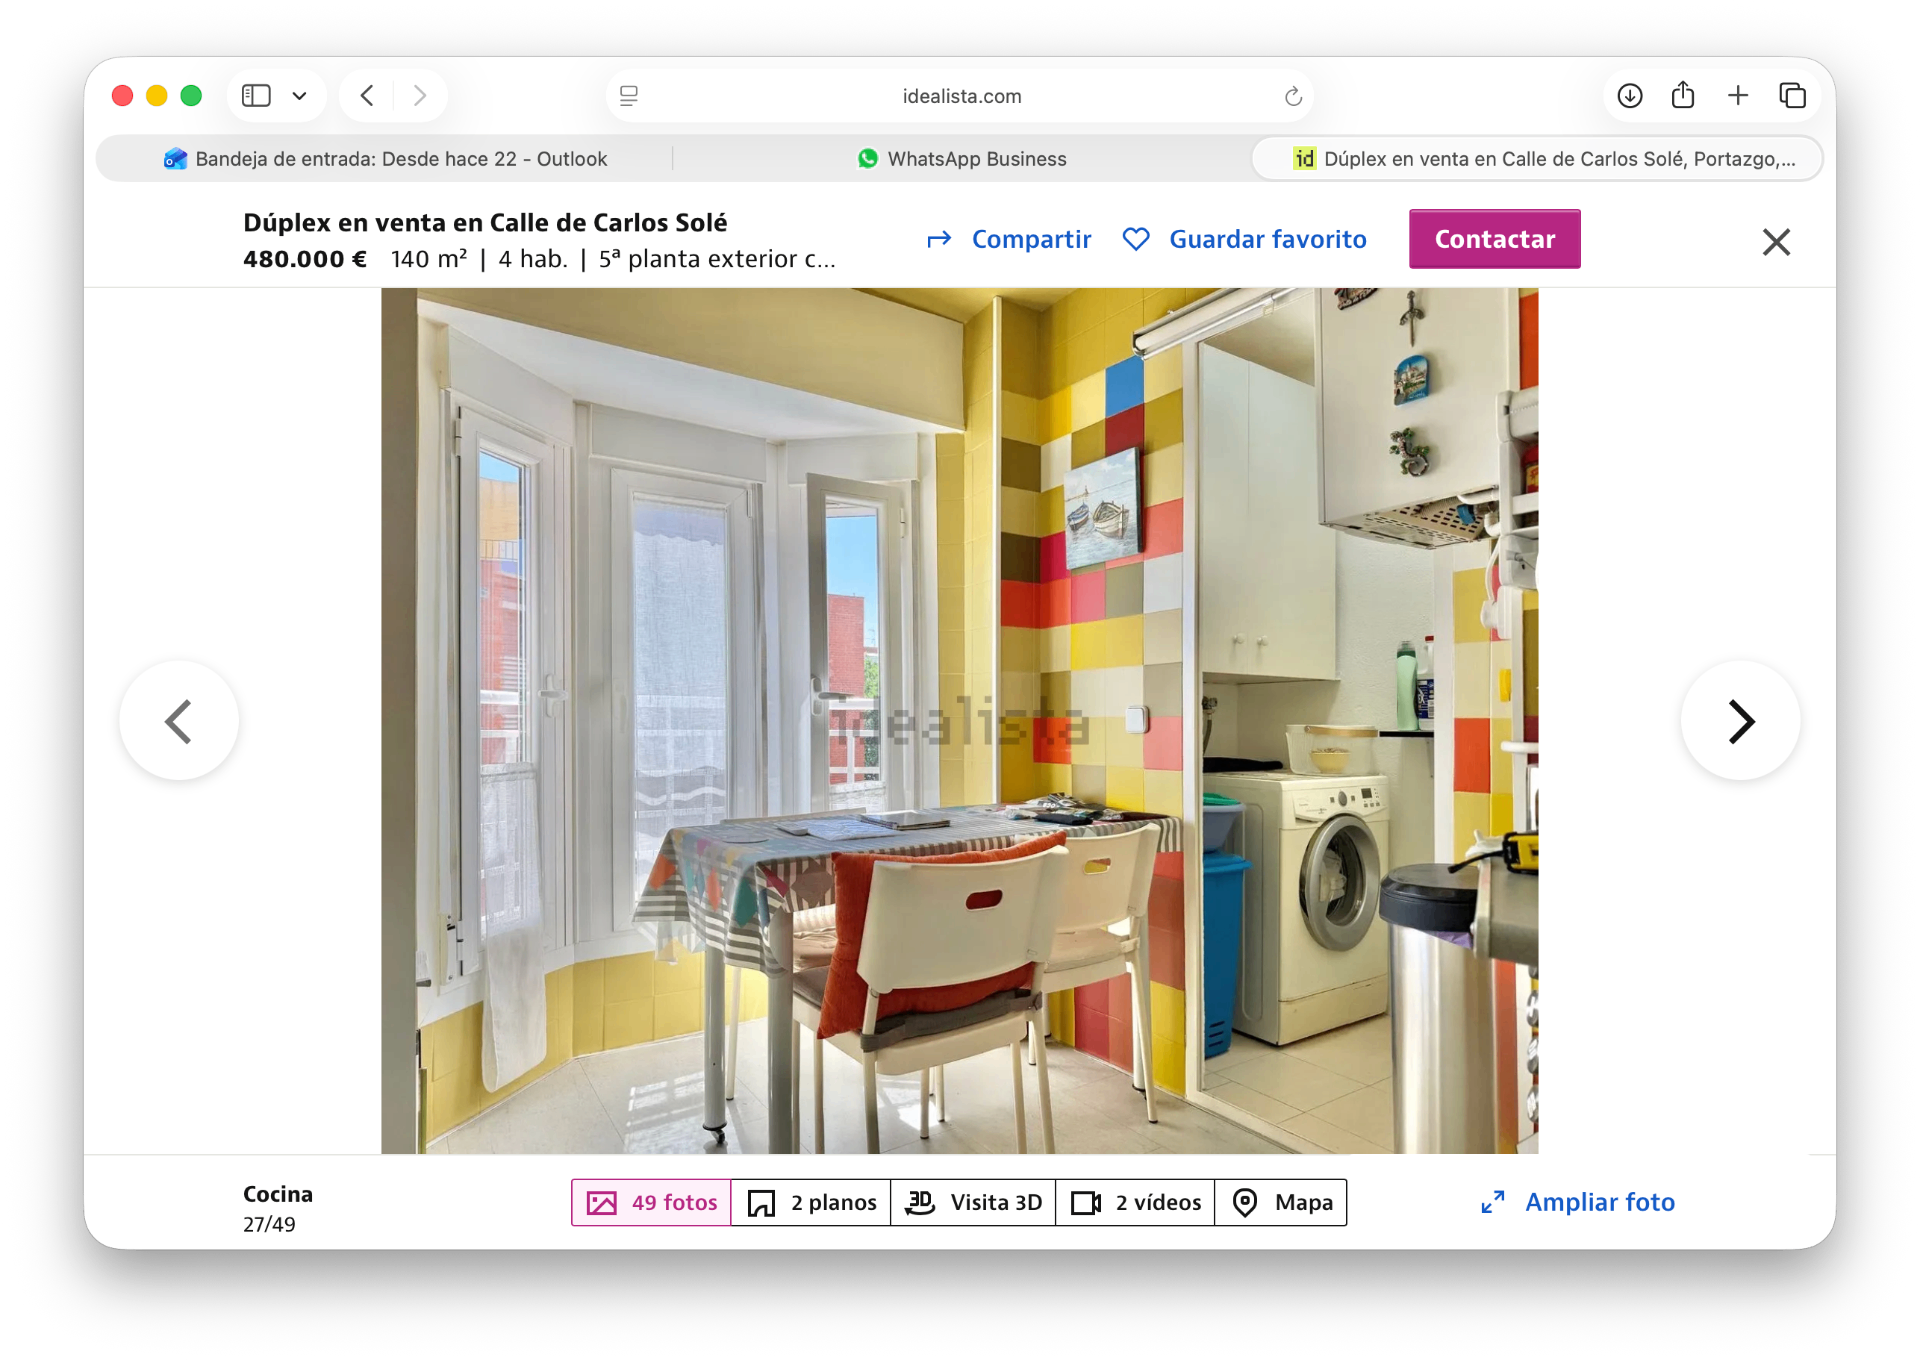Screen dimensions: 1920x1360
Task: Open the page reader icon in address bar
Action: (629, 96)
